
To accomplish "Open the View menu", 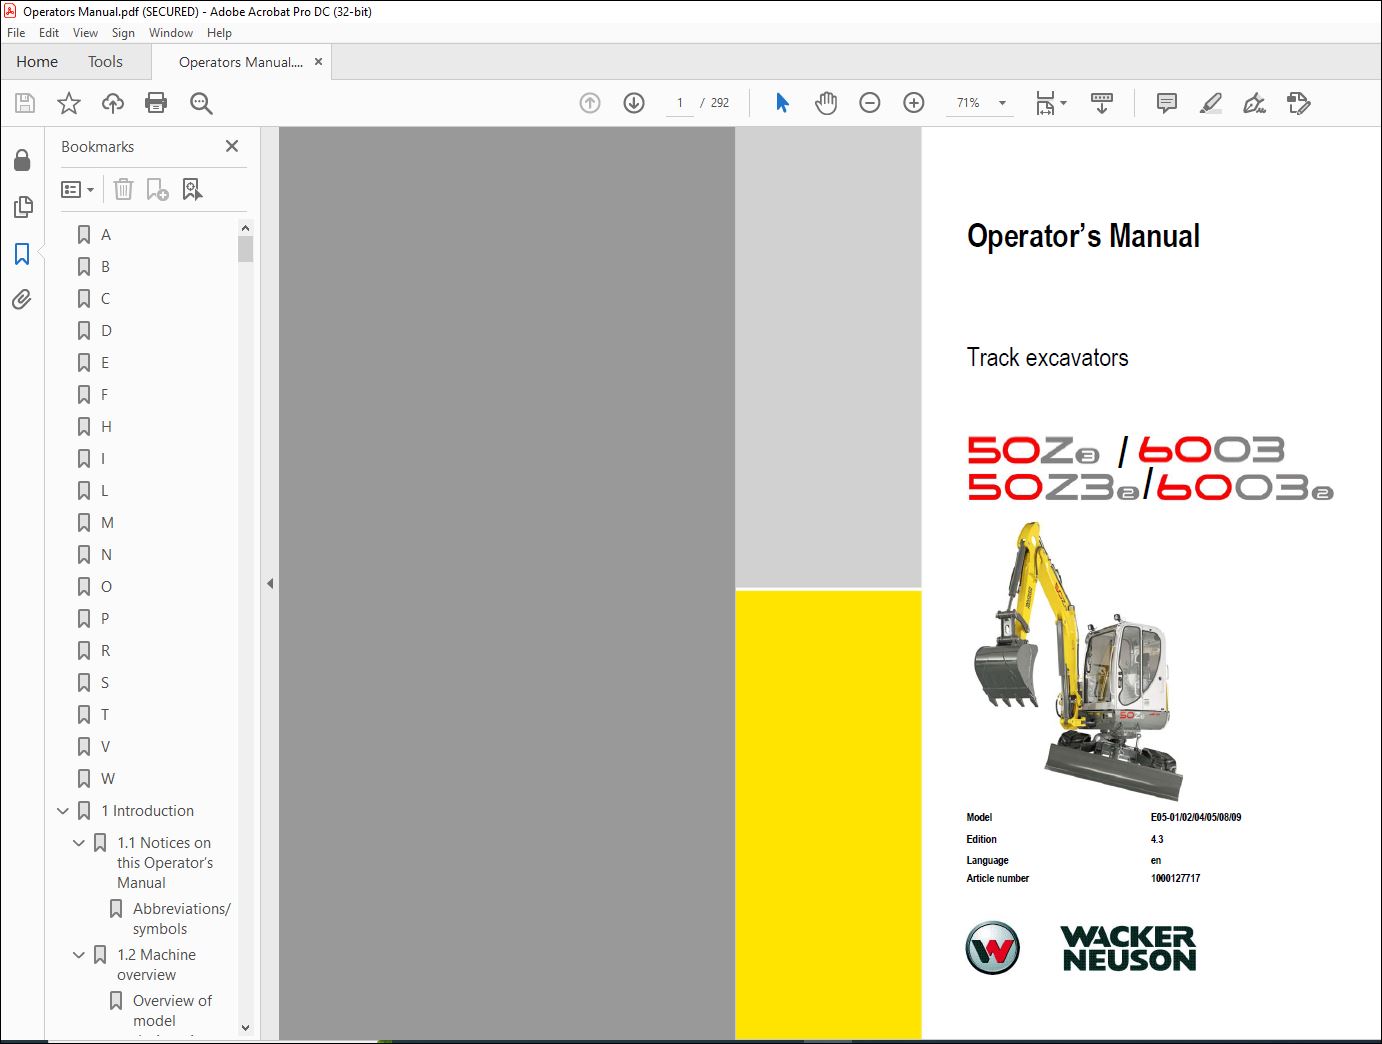I will pyautogui.click(x=86, y=33).
